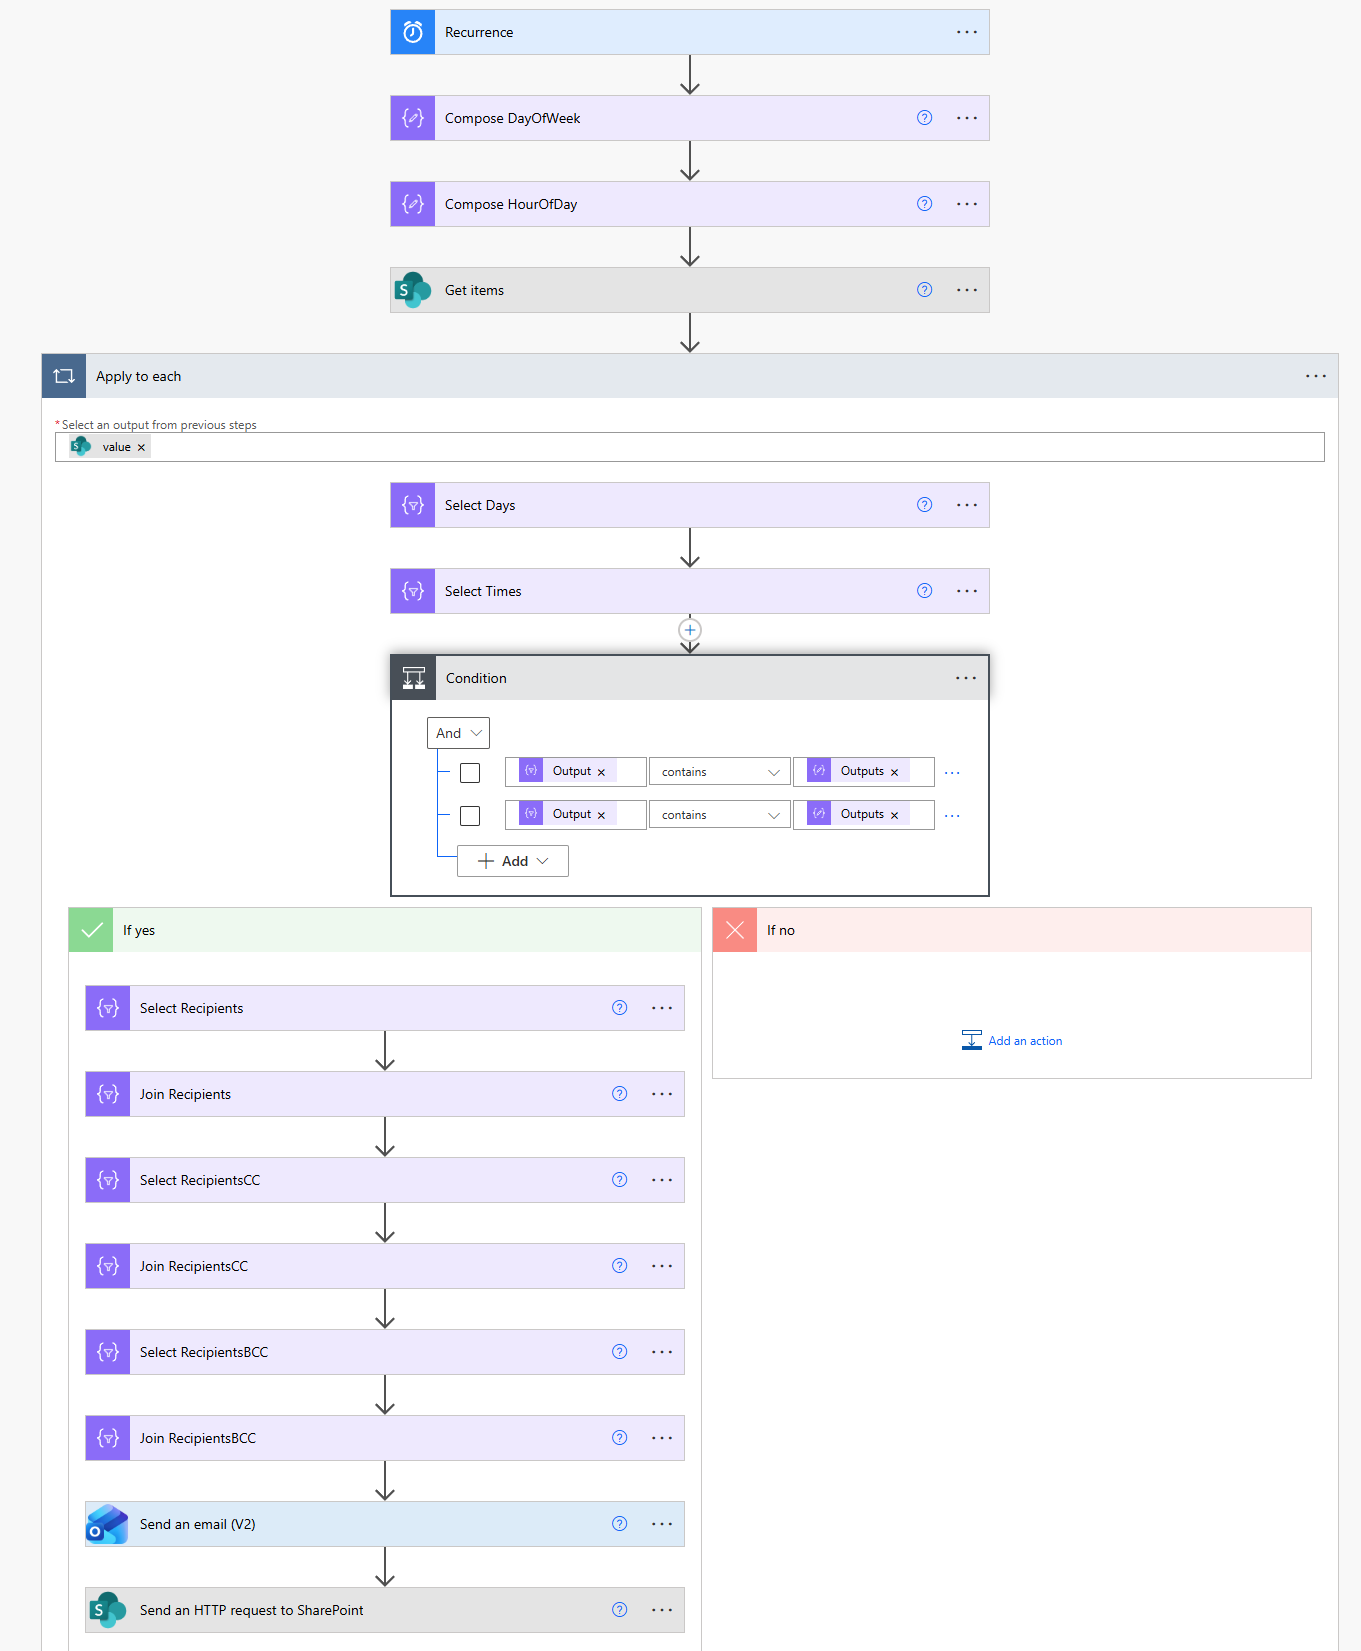Open the second condition row options menu

point(952,816)
